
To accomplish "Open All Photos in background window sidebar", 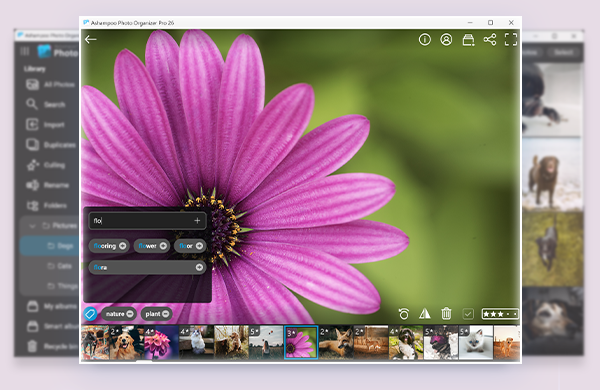I will tap(50, 84).
